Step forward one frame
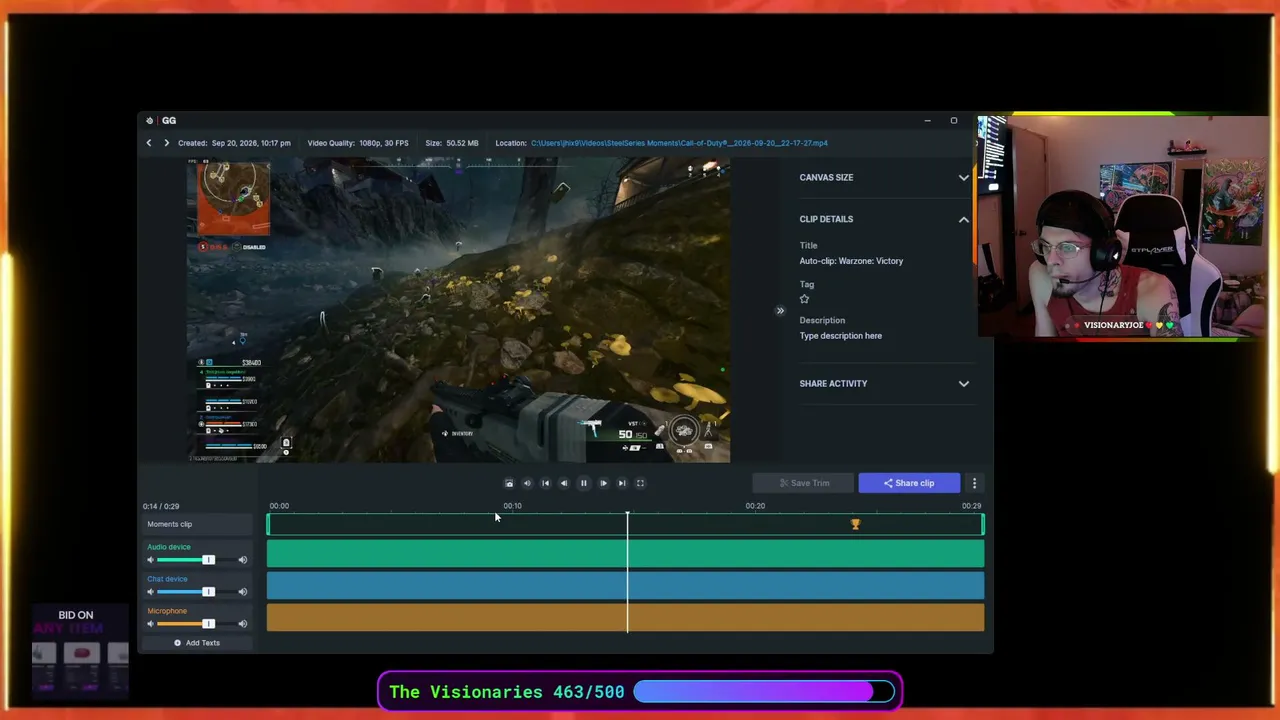1280x720 pixels. pyautogui.click(x=603, y=483)
